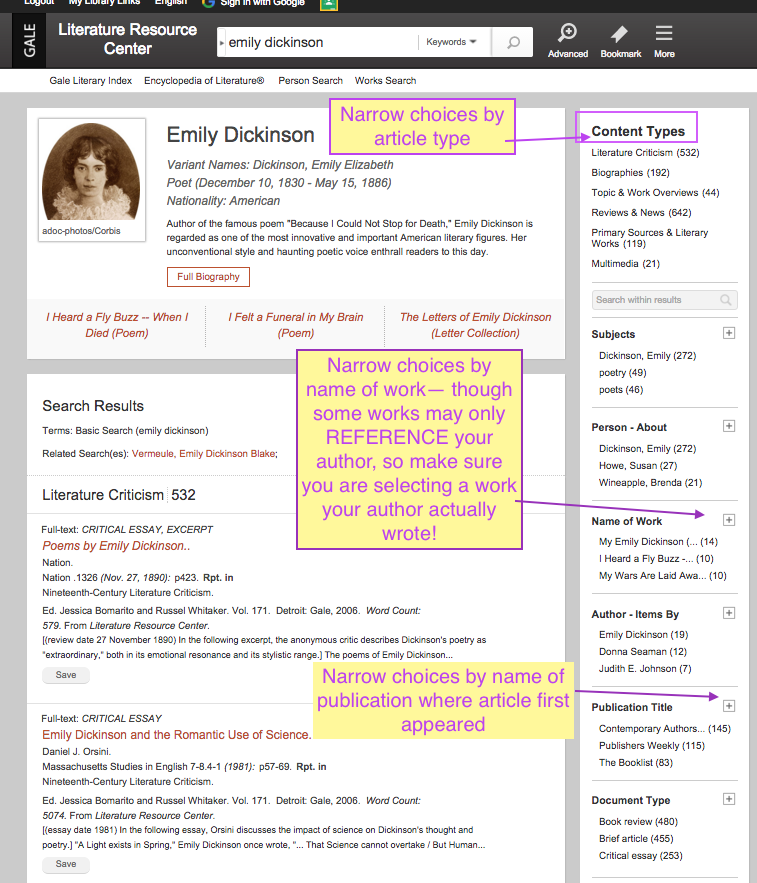Select work I Heard a Fly Buzz (10)
This screenshot has height=883, width=757.
tap(656, 558)
